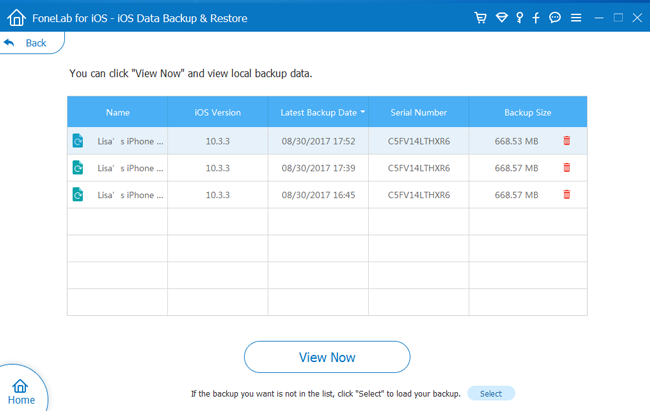Click iOS version 10.3.3 in the 17:52 row
This screenshot has width=650, height=411.
pyautogui.click(x=218, y=141)
